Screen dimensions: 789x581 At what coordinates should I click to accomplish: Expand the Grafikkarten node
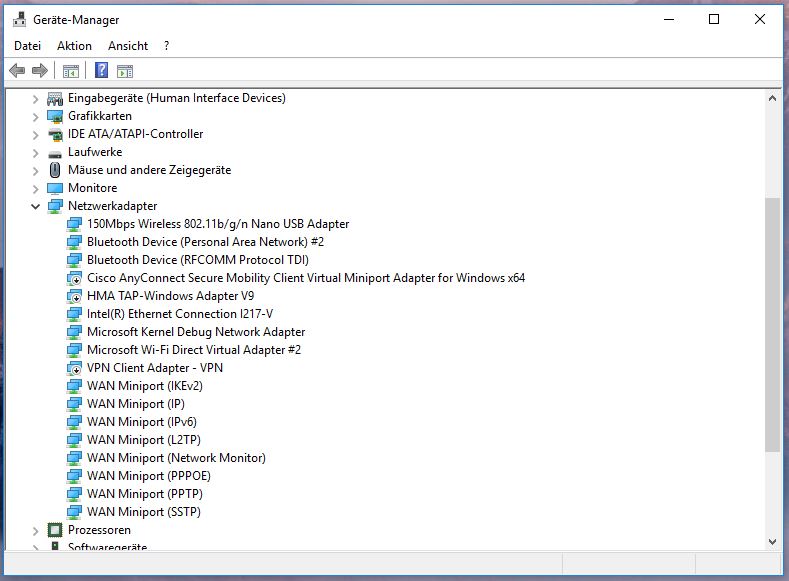[35, 117]
